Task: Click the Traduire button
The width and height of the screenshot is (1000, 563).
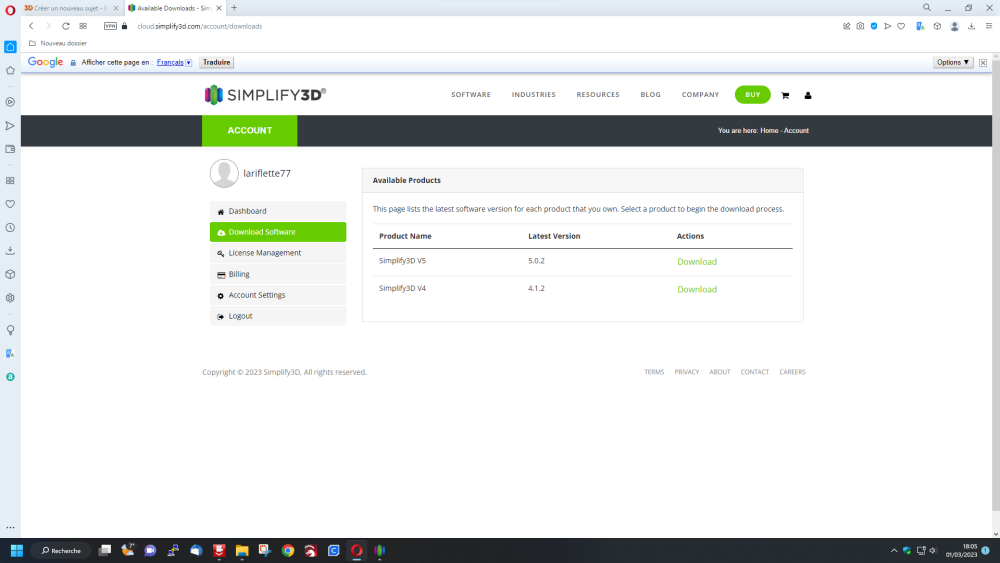Action: pyautogui.click(x=216, y=62)
